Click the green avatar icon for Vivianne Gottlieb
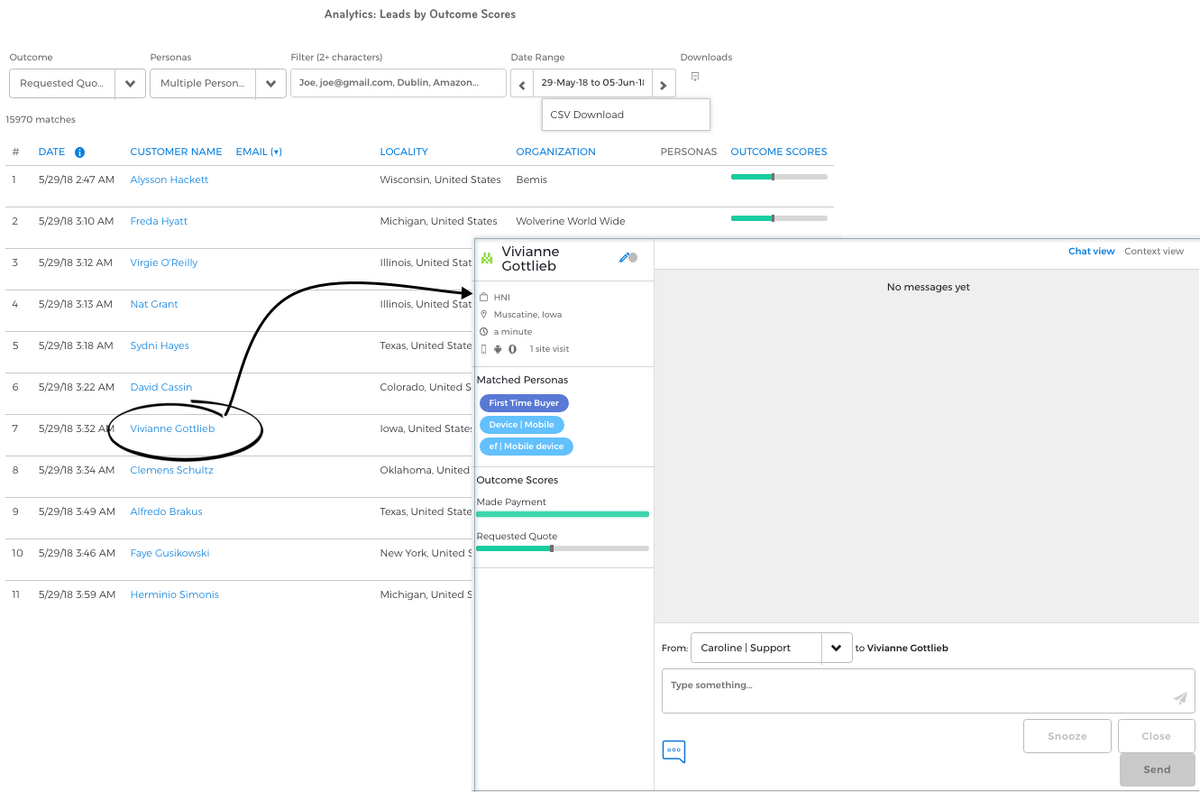1200x792 pixels. pos(487,259)
